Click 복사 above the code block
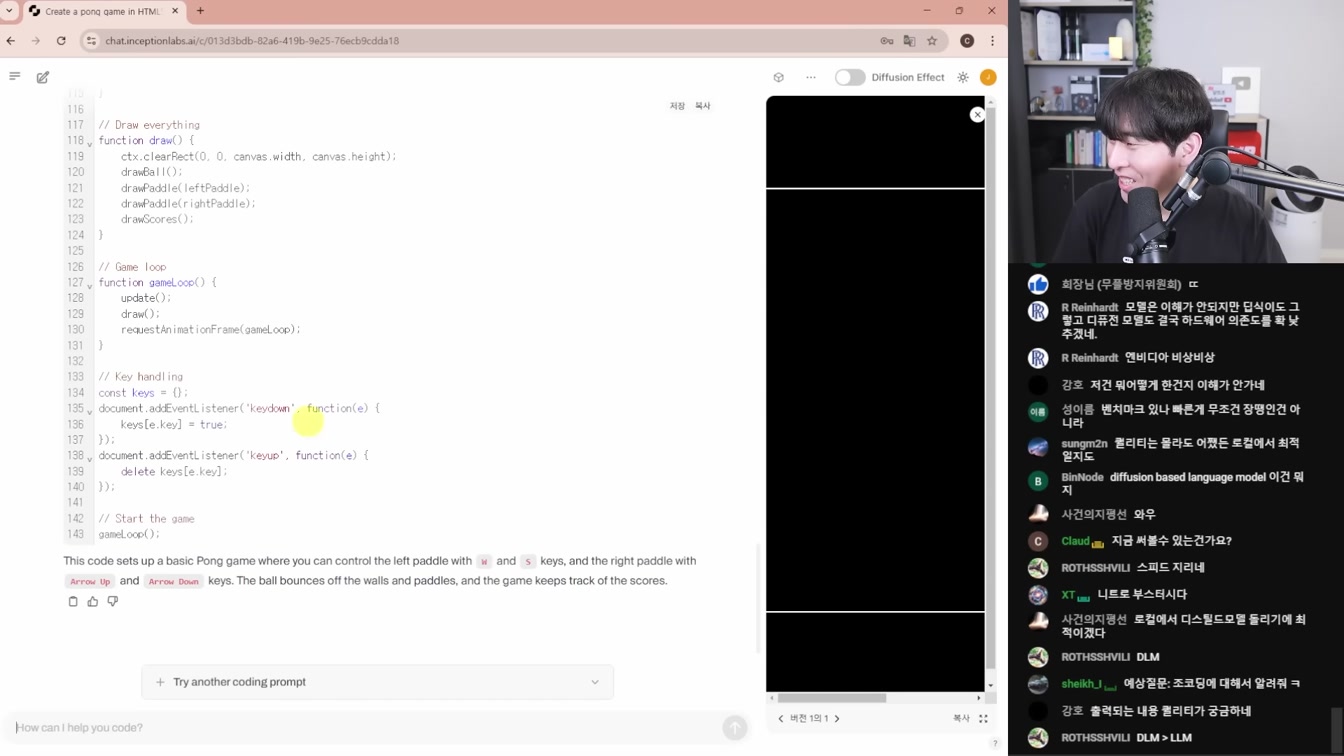 703,106
